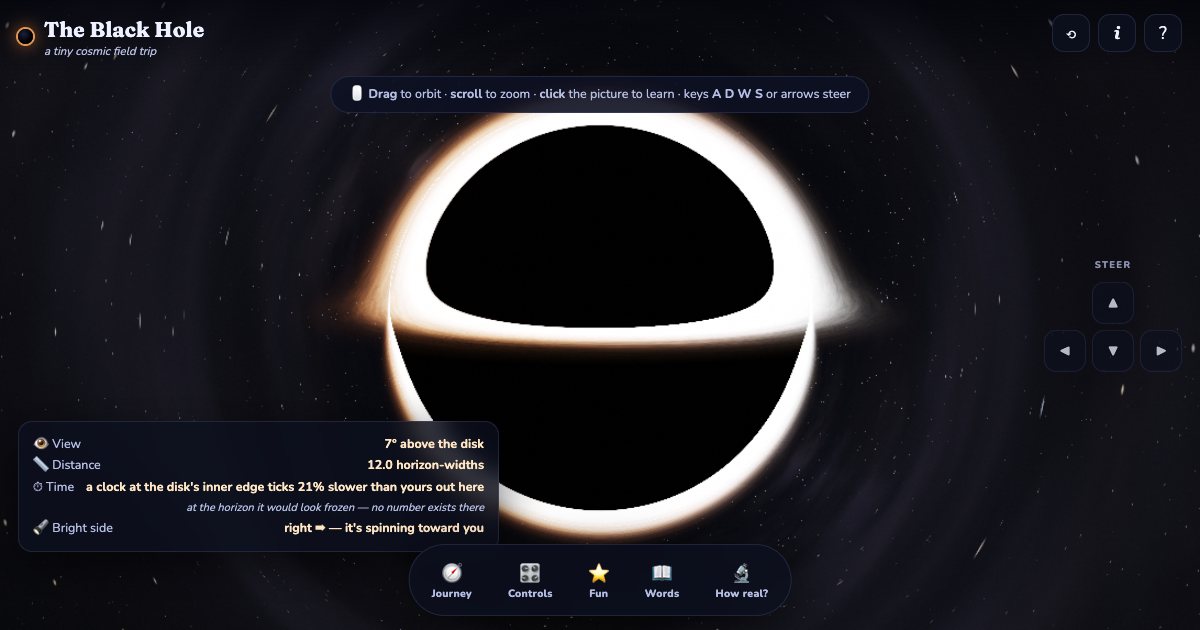The width and height of the screenshot is (1200, 630).
Task: Click the black hole picture to learn
Action: point(600,317)
